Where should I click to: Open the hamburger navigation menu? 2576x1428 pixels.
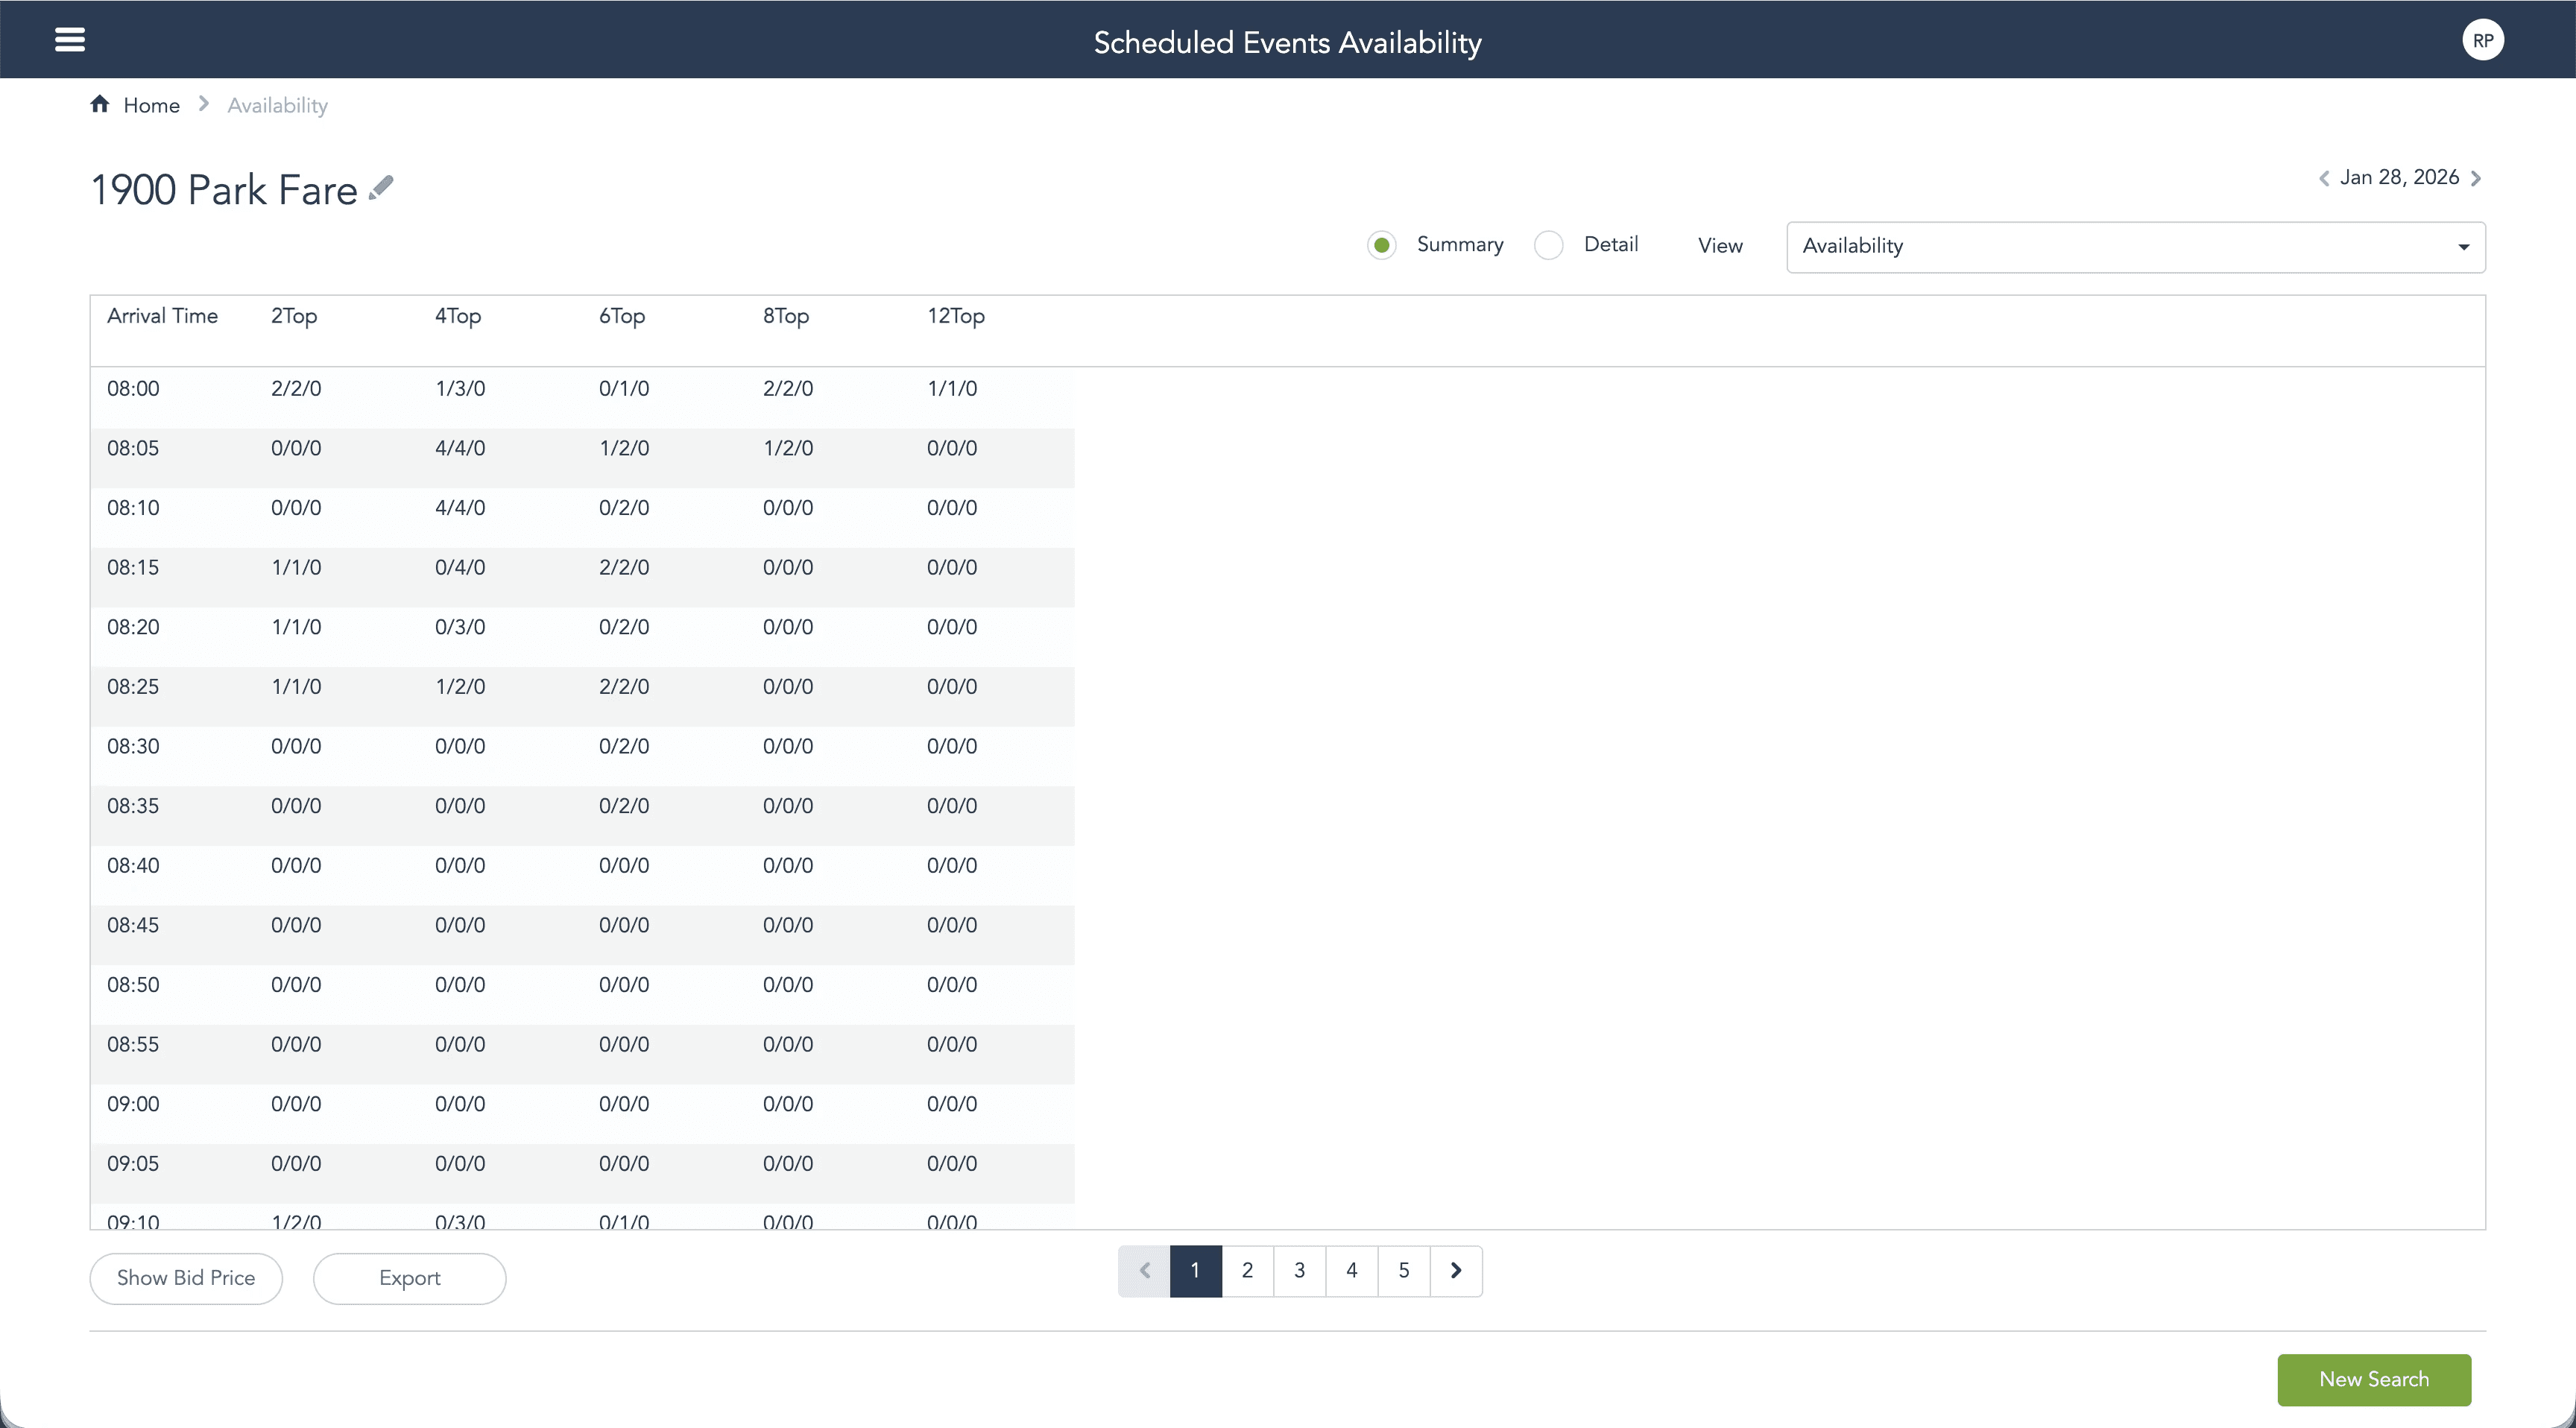click(x=70, y=39)
